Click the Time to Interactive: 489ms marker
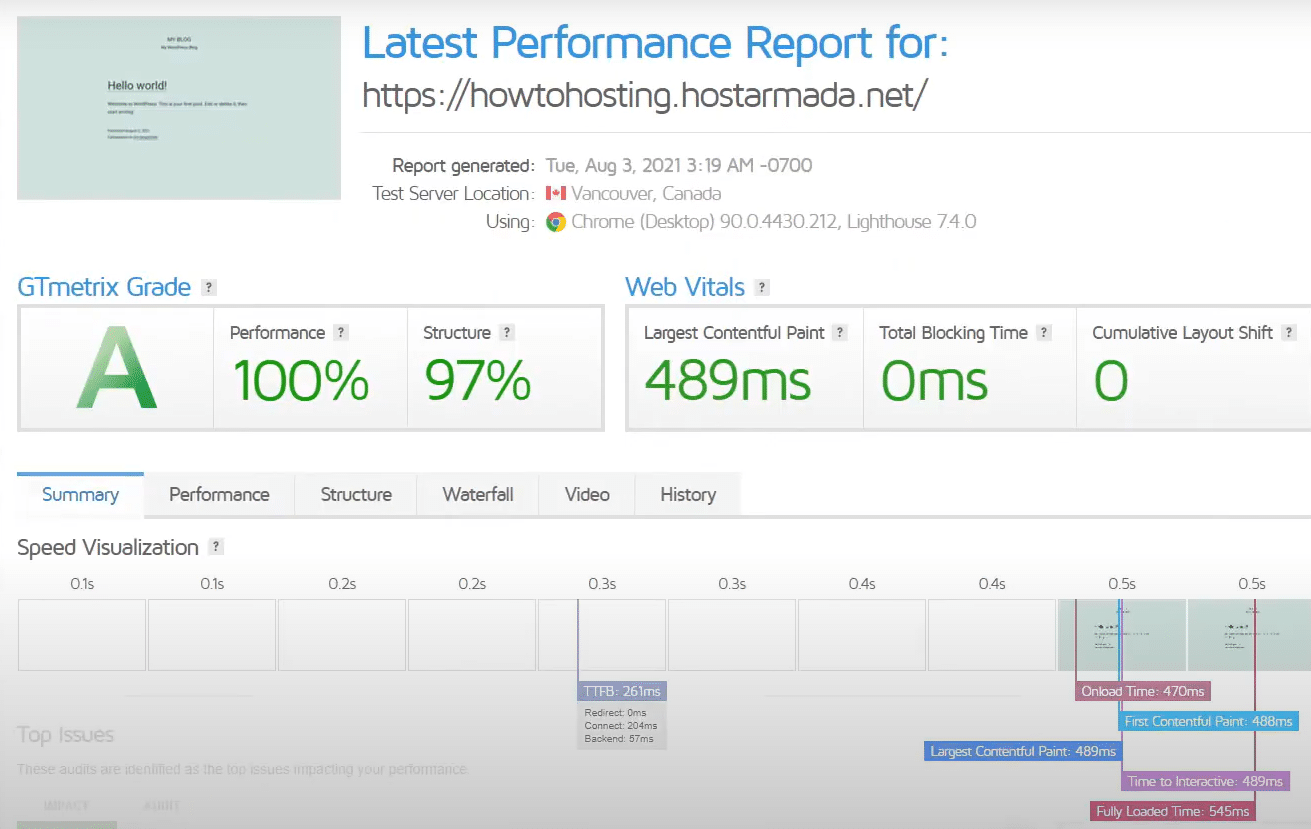This screenshot has height=829, width=1311. tap(1205, 781)
